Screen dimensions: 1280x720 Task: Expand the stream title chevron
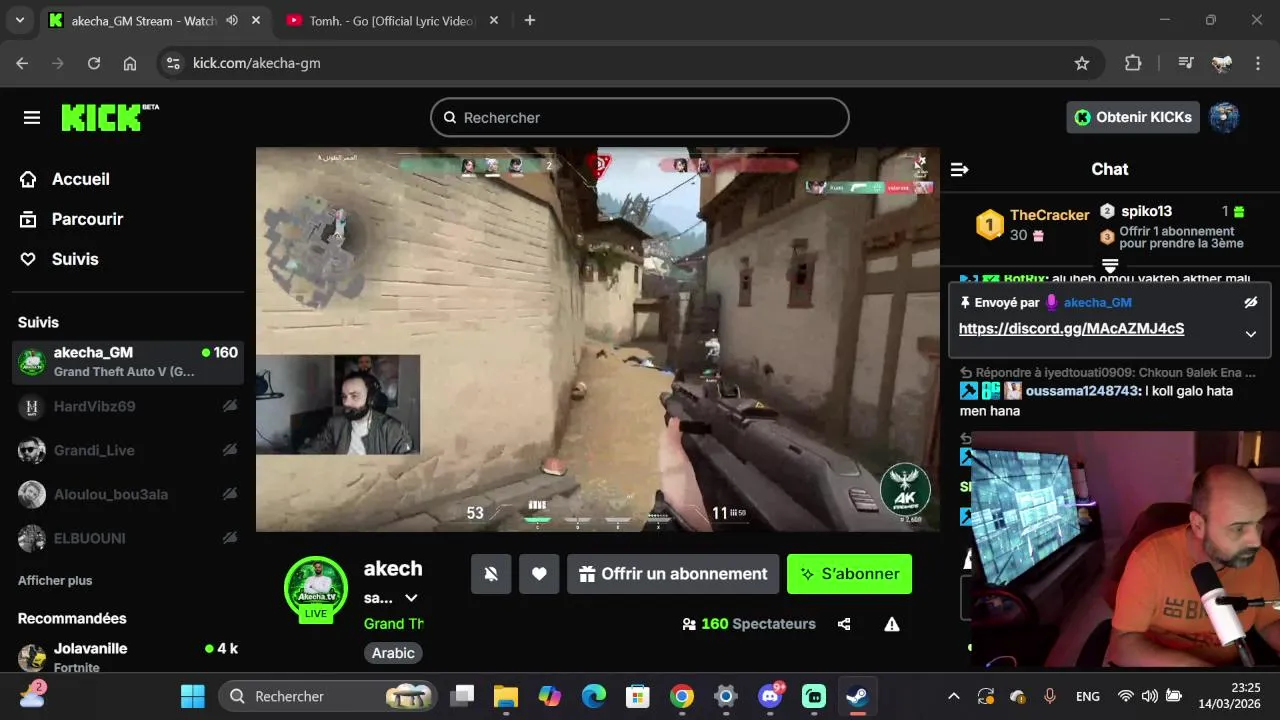[x=411, y=598]
